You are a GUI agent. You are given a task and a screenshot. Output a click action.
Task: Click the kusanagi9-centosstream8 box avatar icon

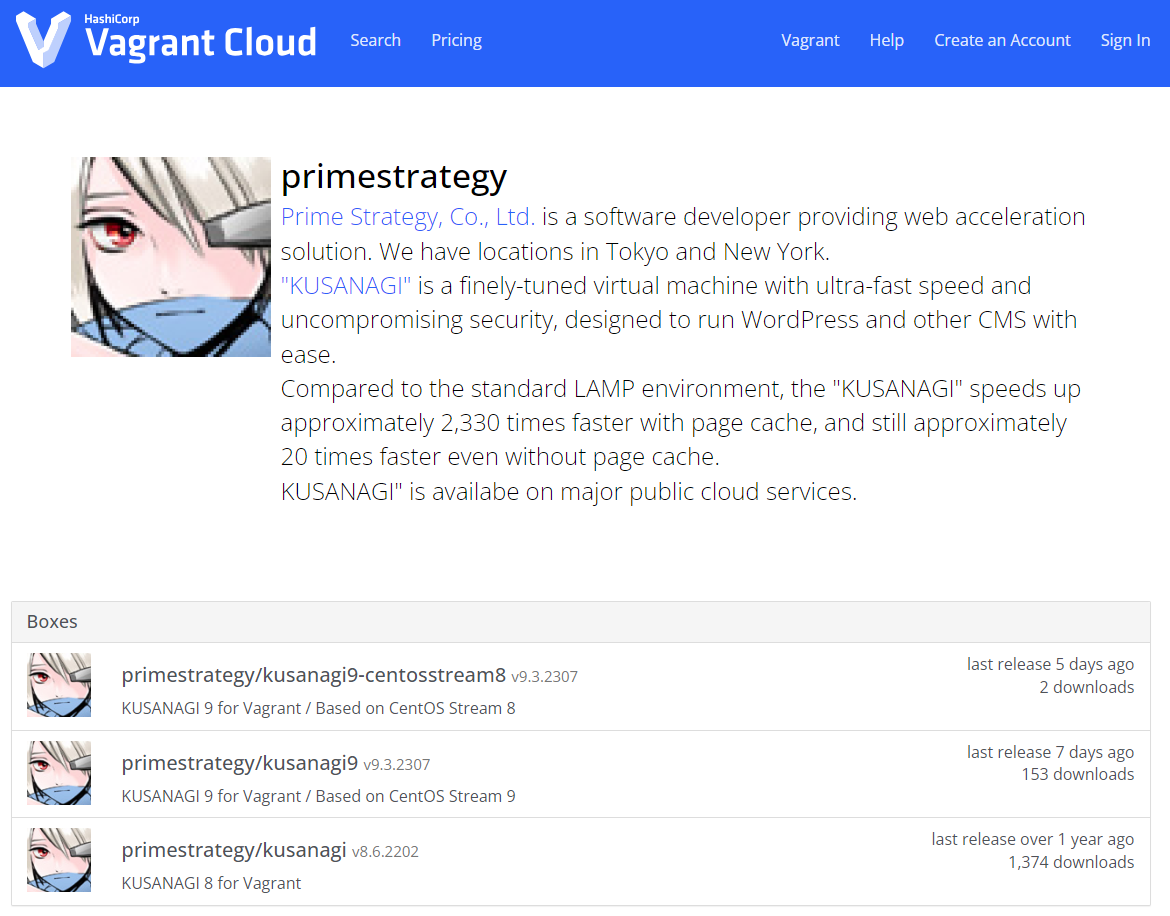(x=59, y=685)
